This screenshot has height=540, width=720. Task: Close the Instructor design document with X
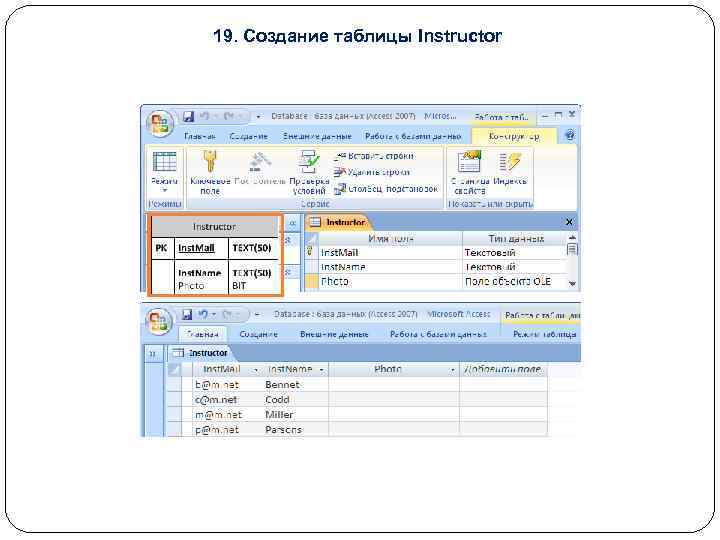tap(569, 222)
